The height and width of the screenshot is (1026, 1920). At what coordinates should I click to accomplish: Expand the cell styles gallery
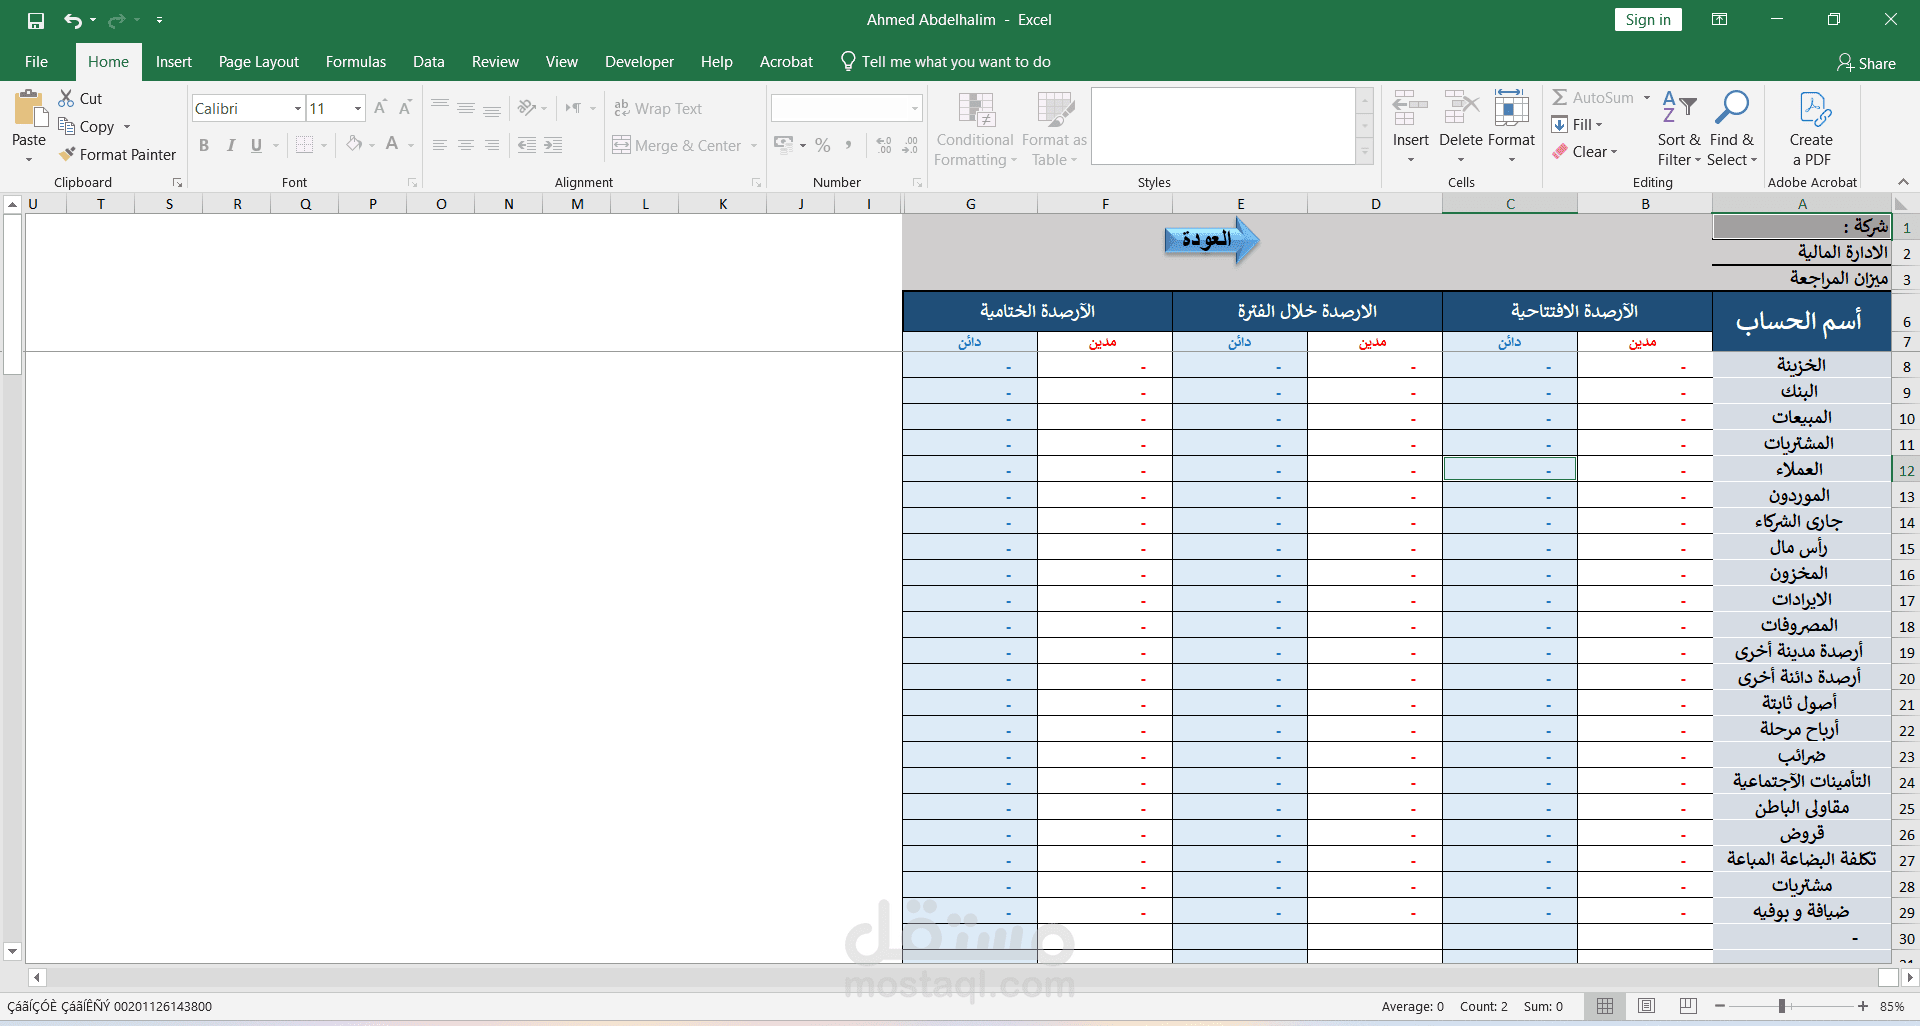coord(1364,152)
